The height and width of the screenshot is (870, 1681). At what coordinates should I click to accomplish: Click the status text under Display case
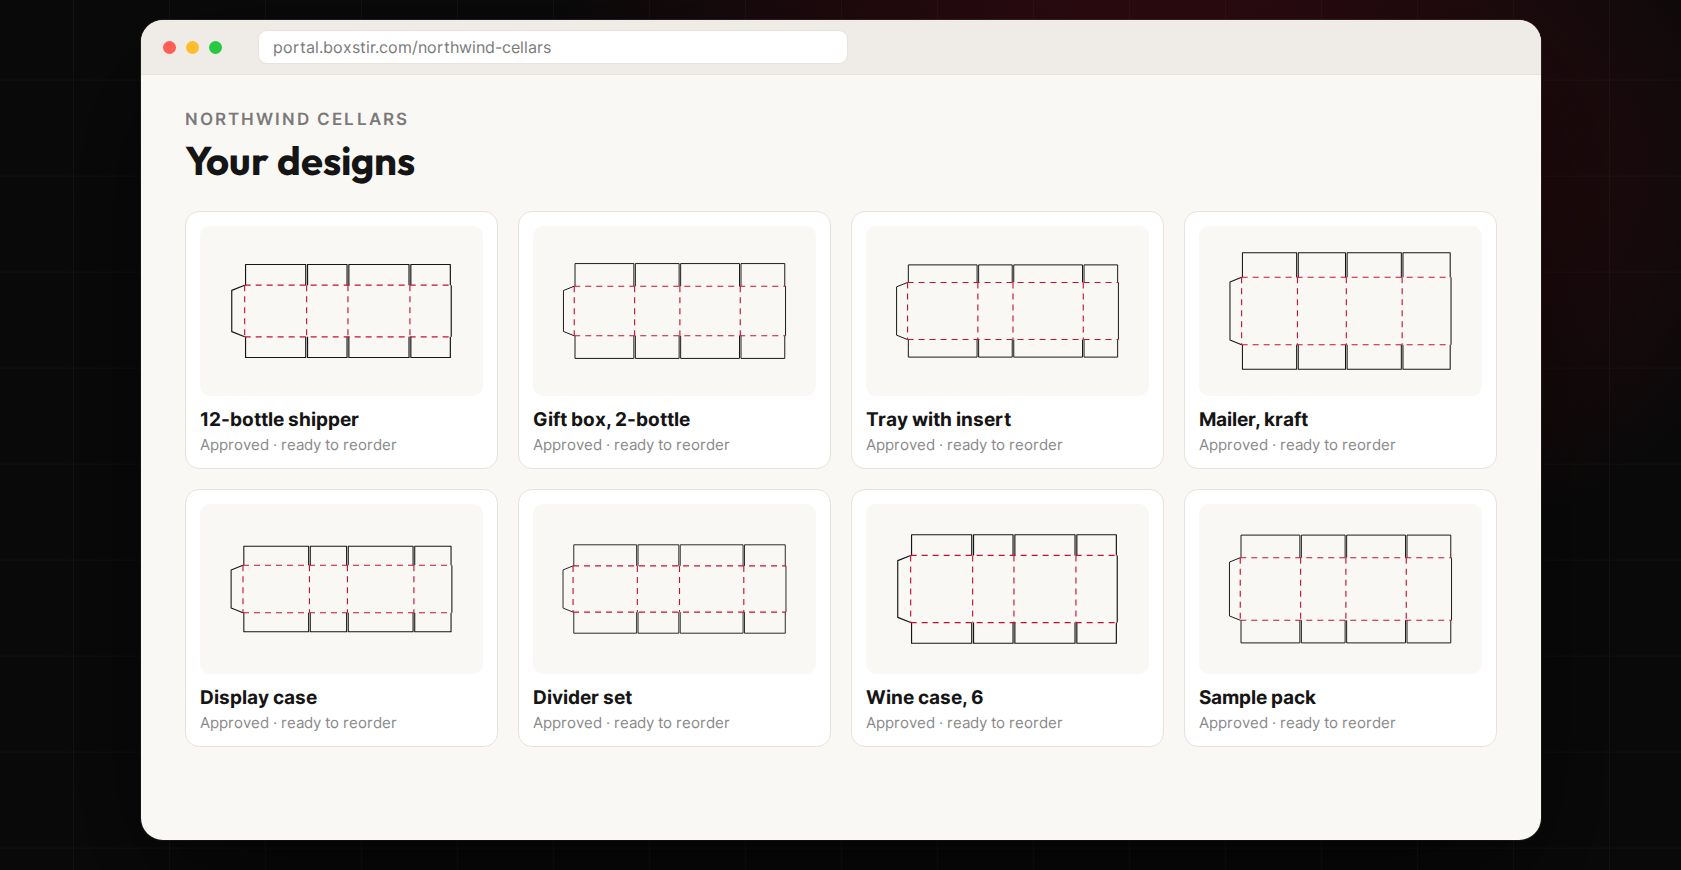point(298,723)
